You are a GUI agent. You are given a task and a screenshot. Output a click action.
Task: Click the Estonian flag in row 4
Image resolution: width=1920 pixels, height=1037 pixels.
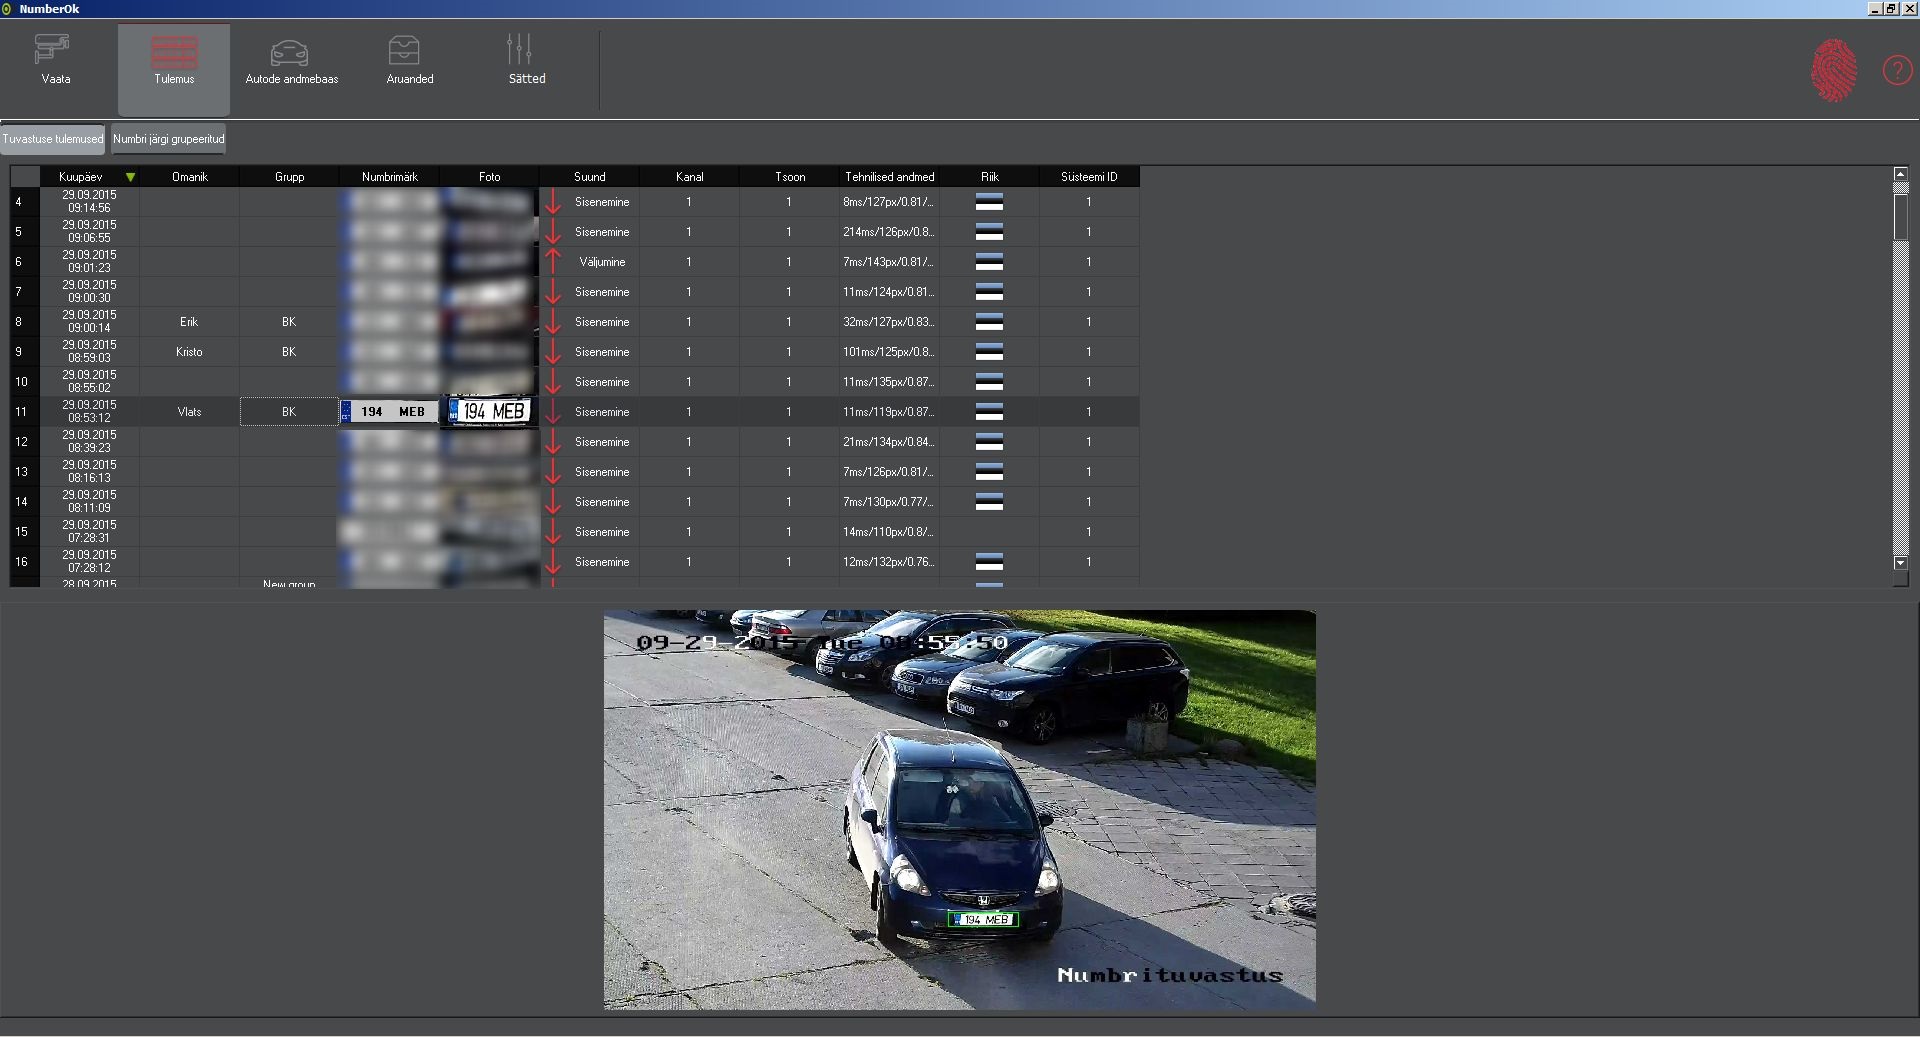(x=989, y=202)
